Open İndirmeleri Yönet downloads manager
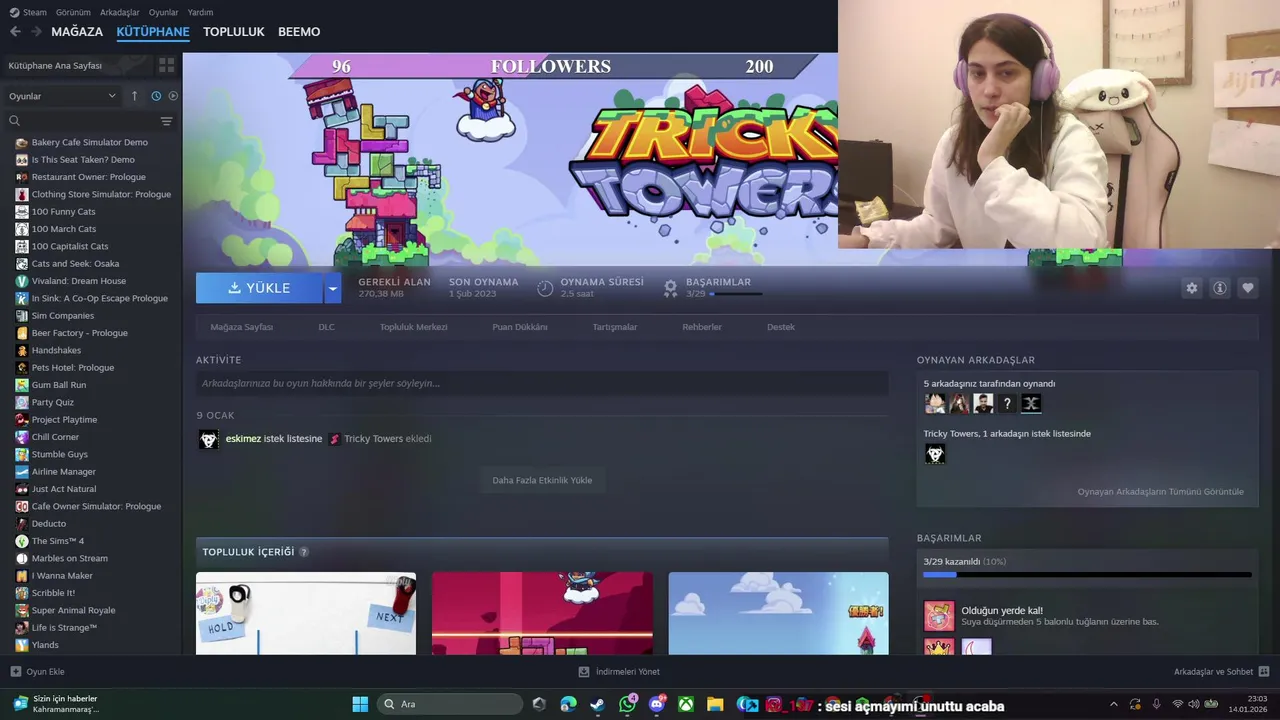Viewport: 1280px width, 720px height. pyautogui.click(x=619, y=672)
